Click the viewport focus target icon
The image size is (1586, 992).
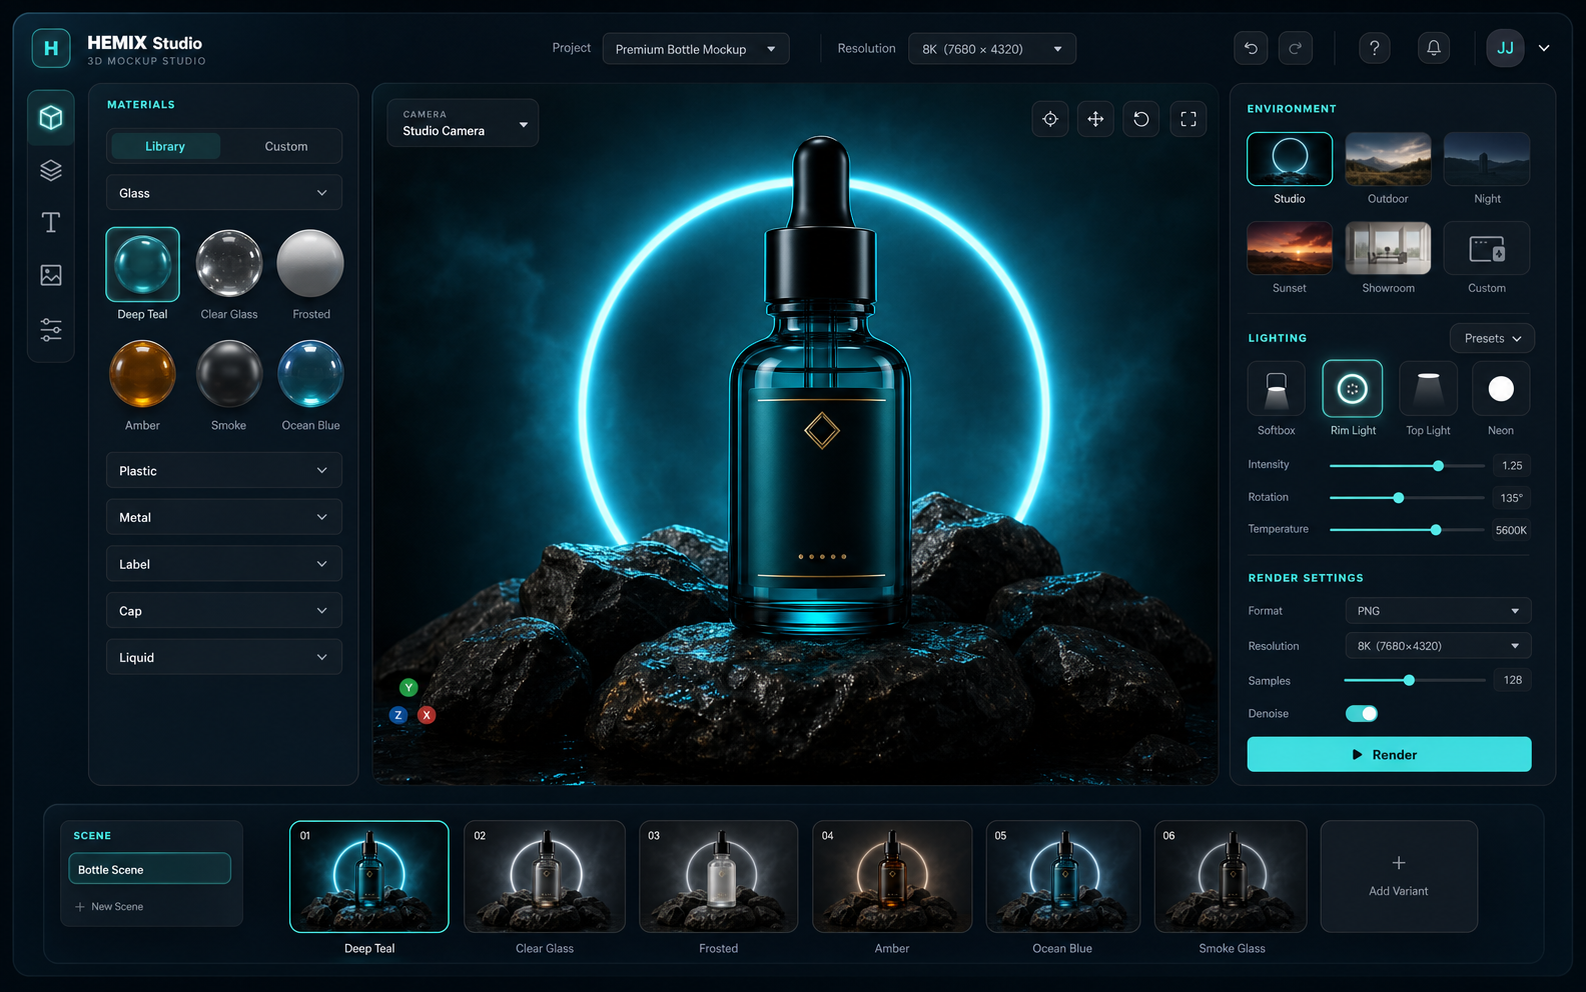pos(1050,119)
